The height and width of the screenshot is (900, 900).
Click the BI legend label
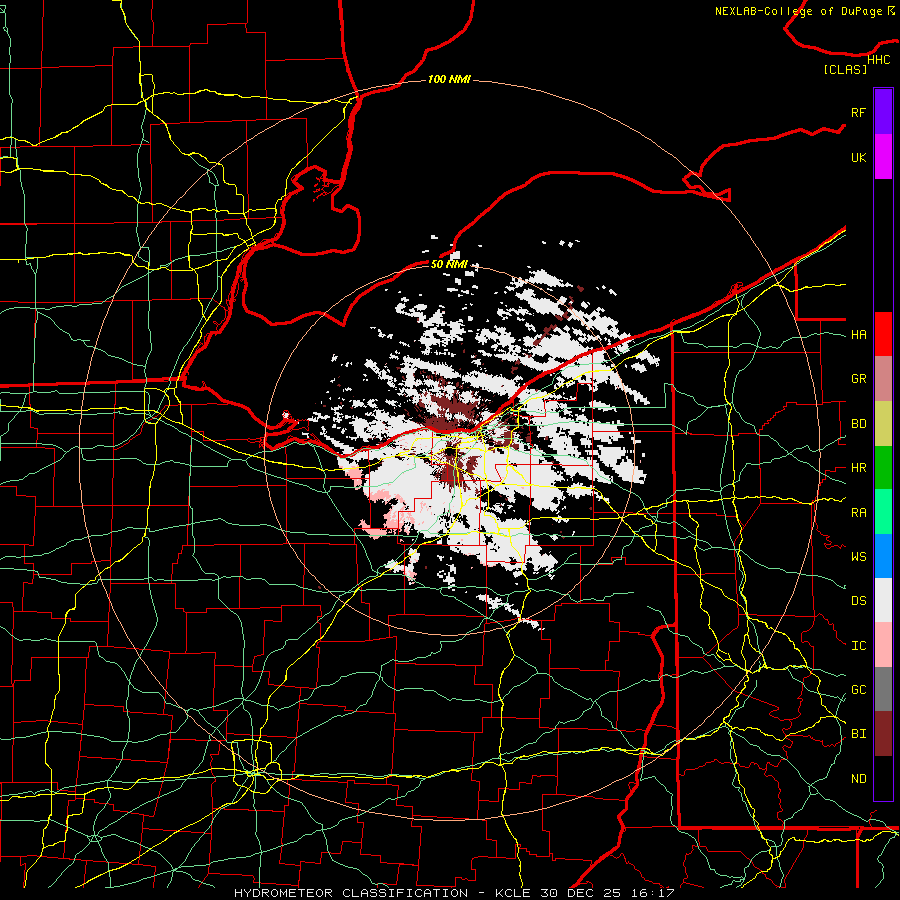point(858,734)
